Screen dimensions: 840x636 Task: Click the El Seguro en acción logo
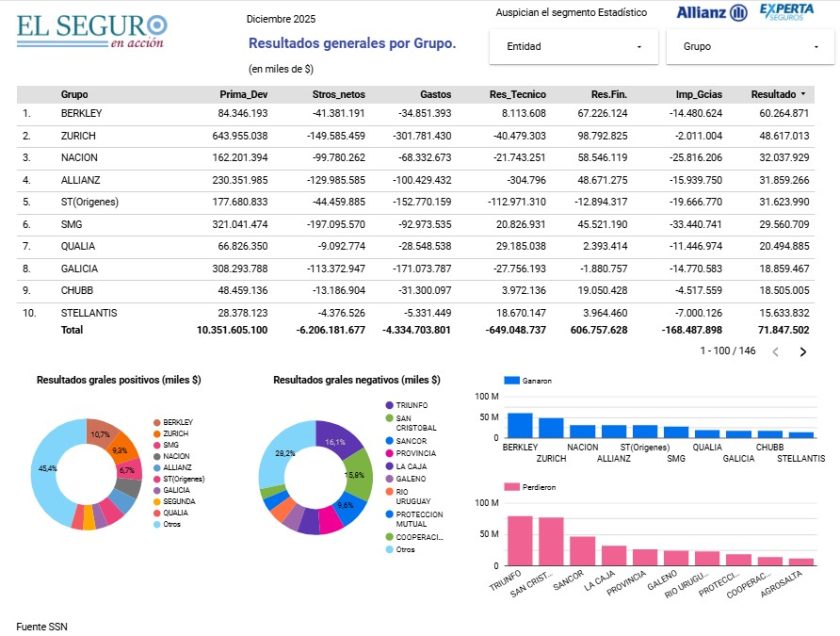pos(91,29)
